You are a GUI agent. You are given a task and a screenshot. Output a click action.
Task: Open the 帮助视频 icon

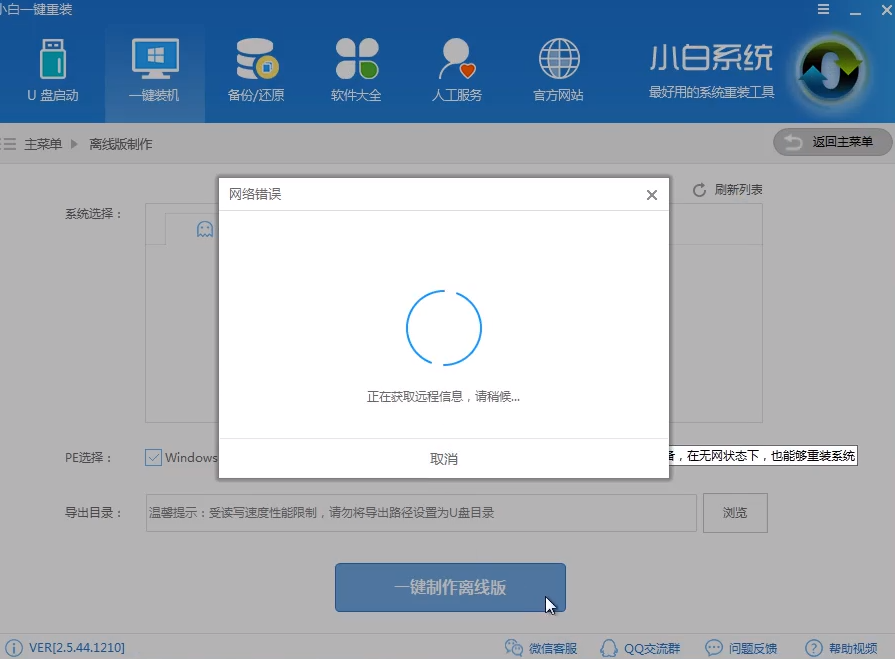pos(815,648)
